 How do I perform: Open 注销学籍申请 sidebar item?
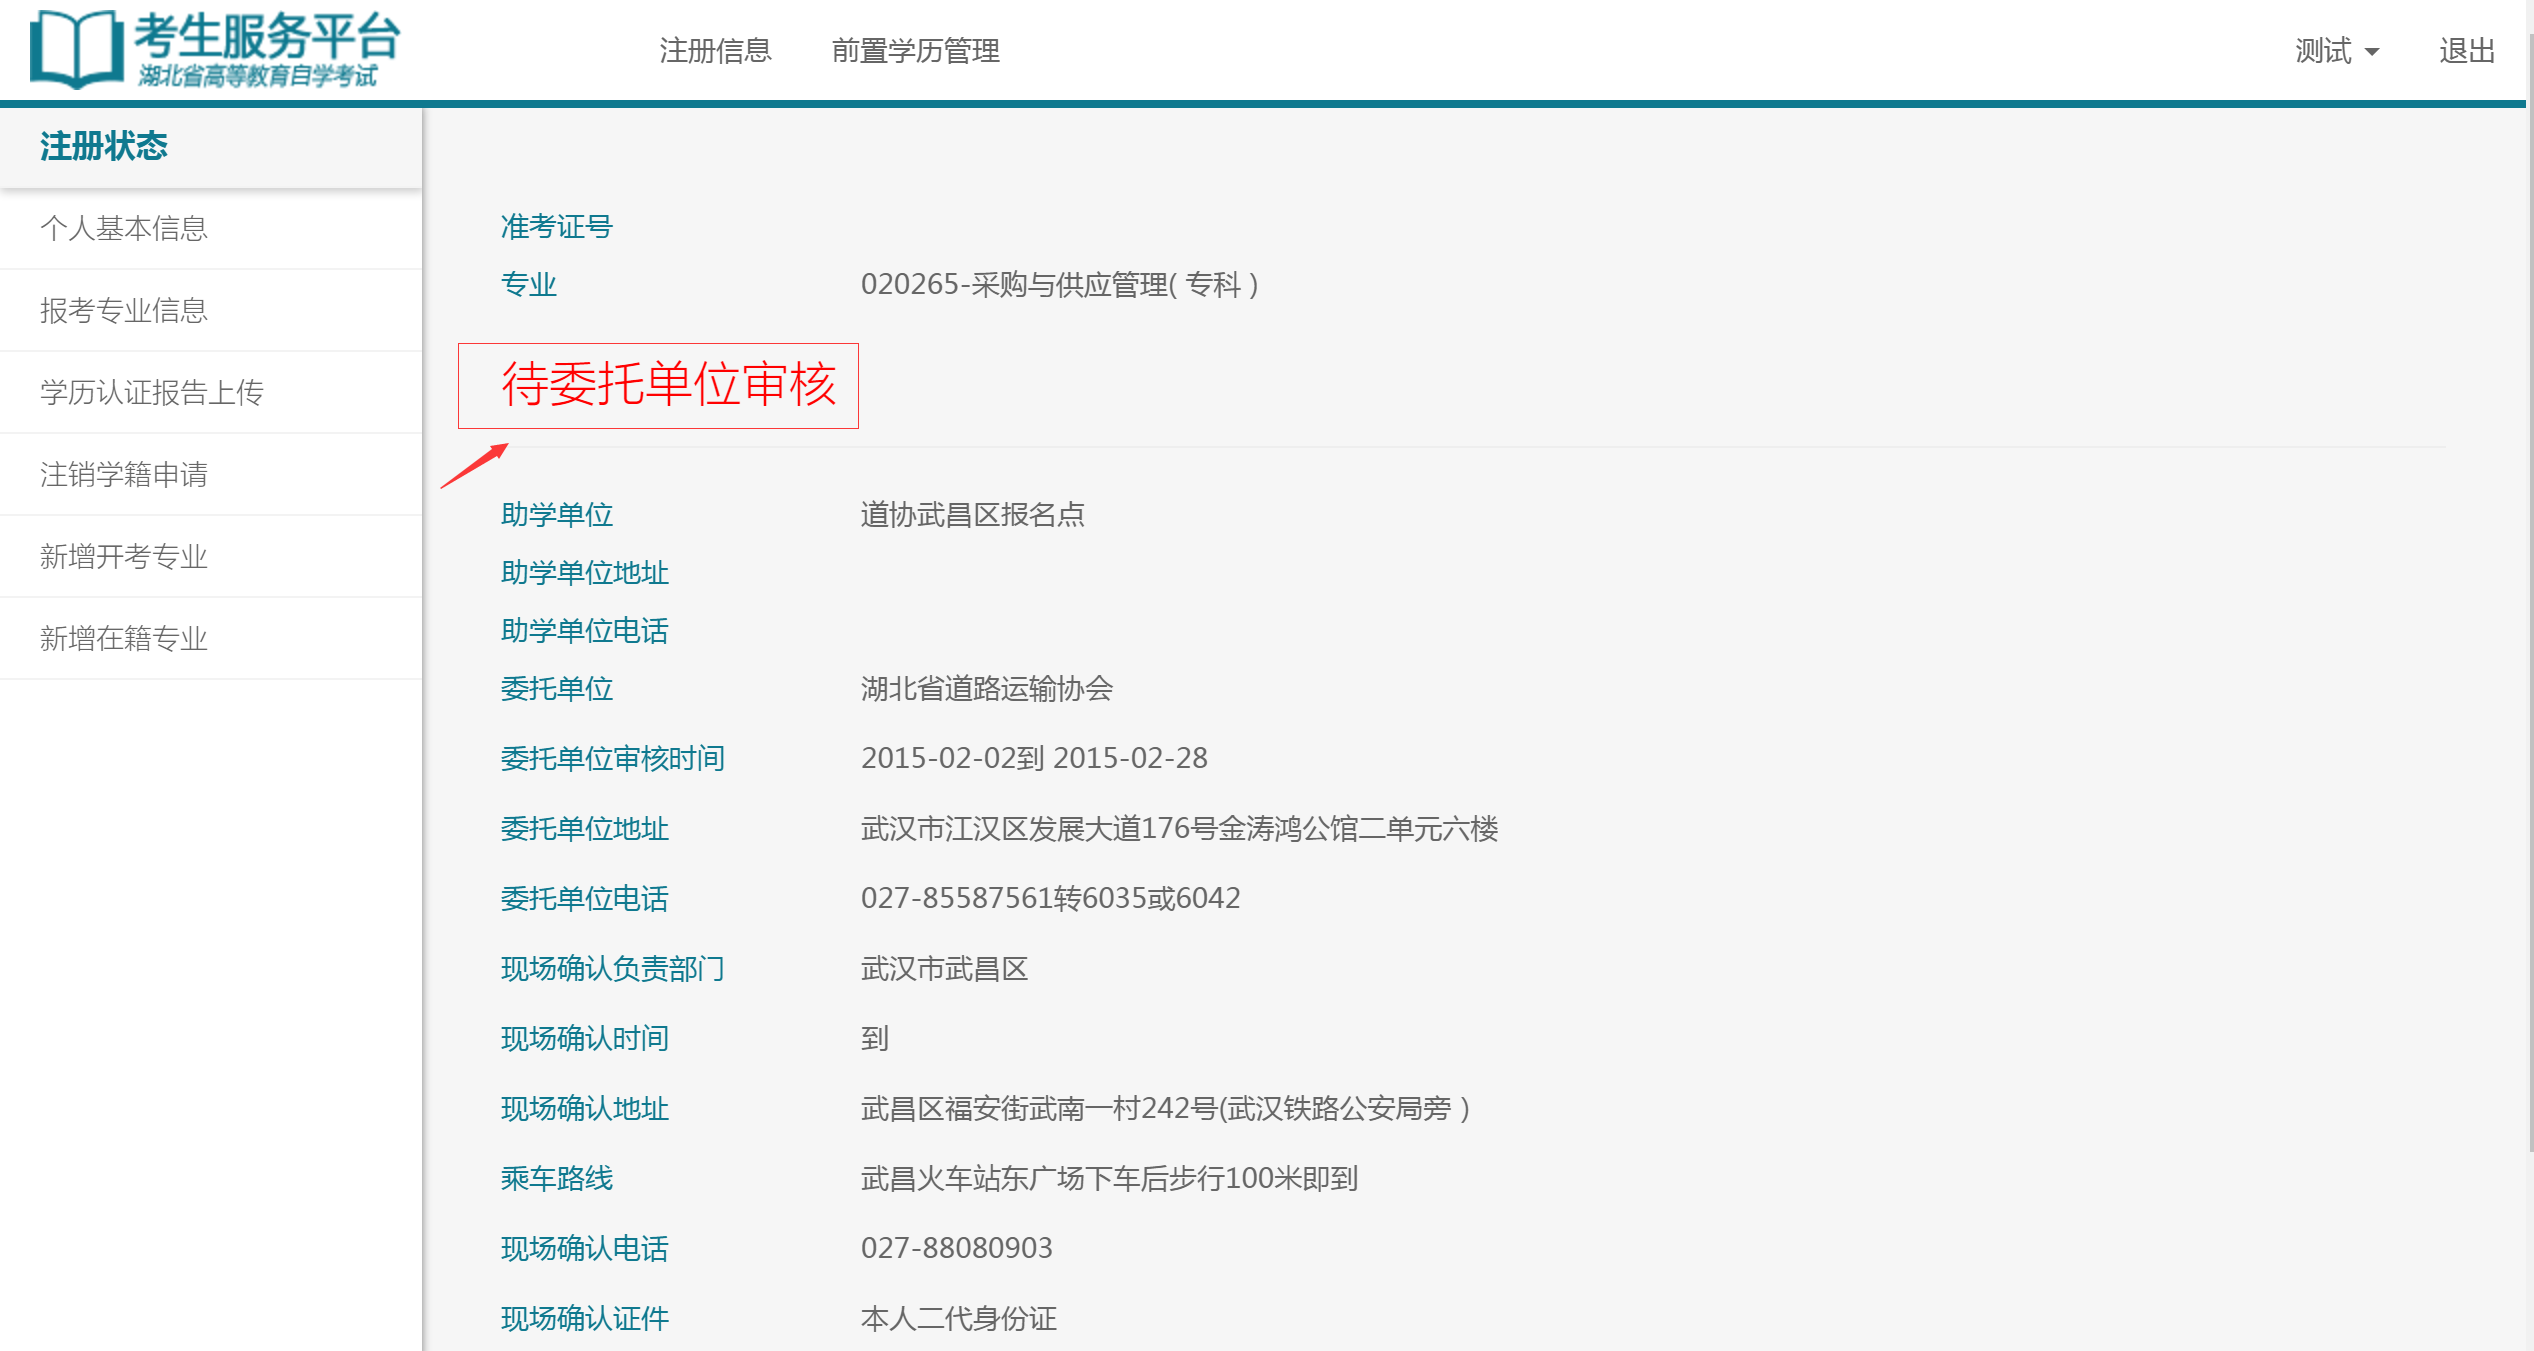tap(124, 475)
